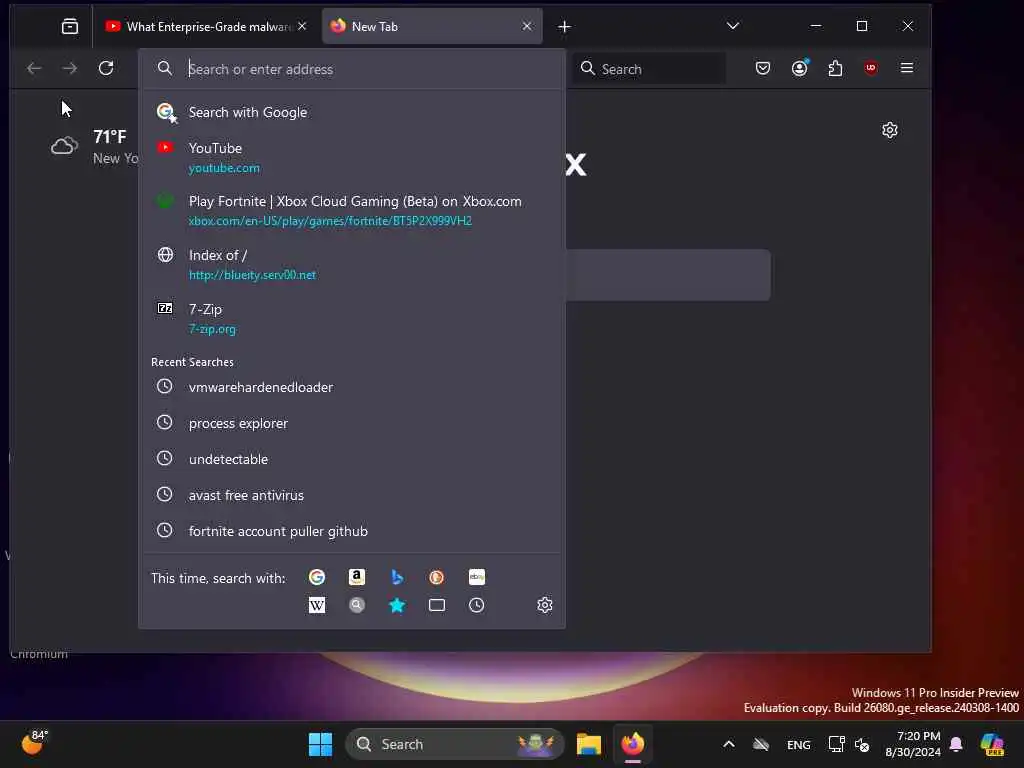Go forward with the forward arrow
The image size is (1024, 768).
coord(69,68)
